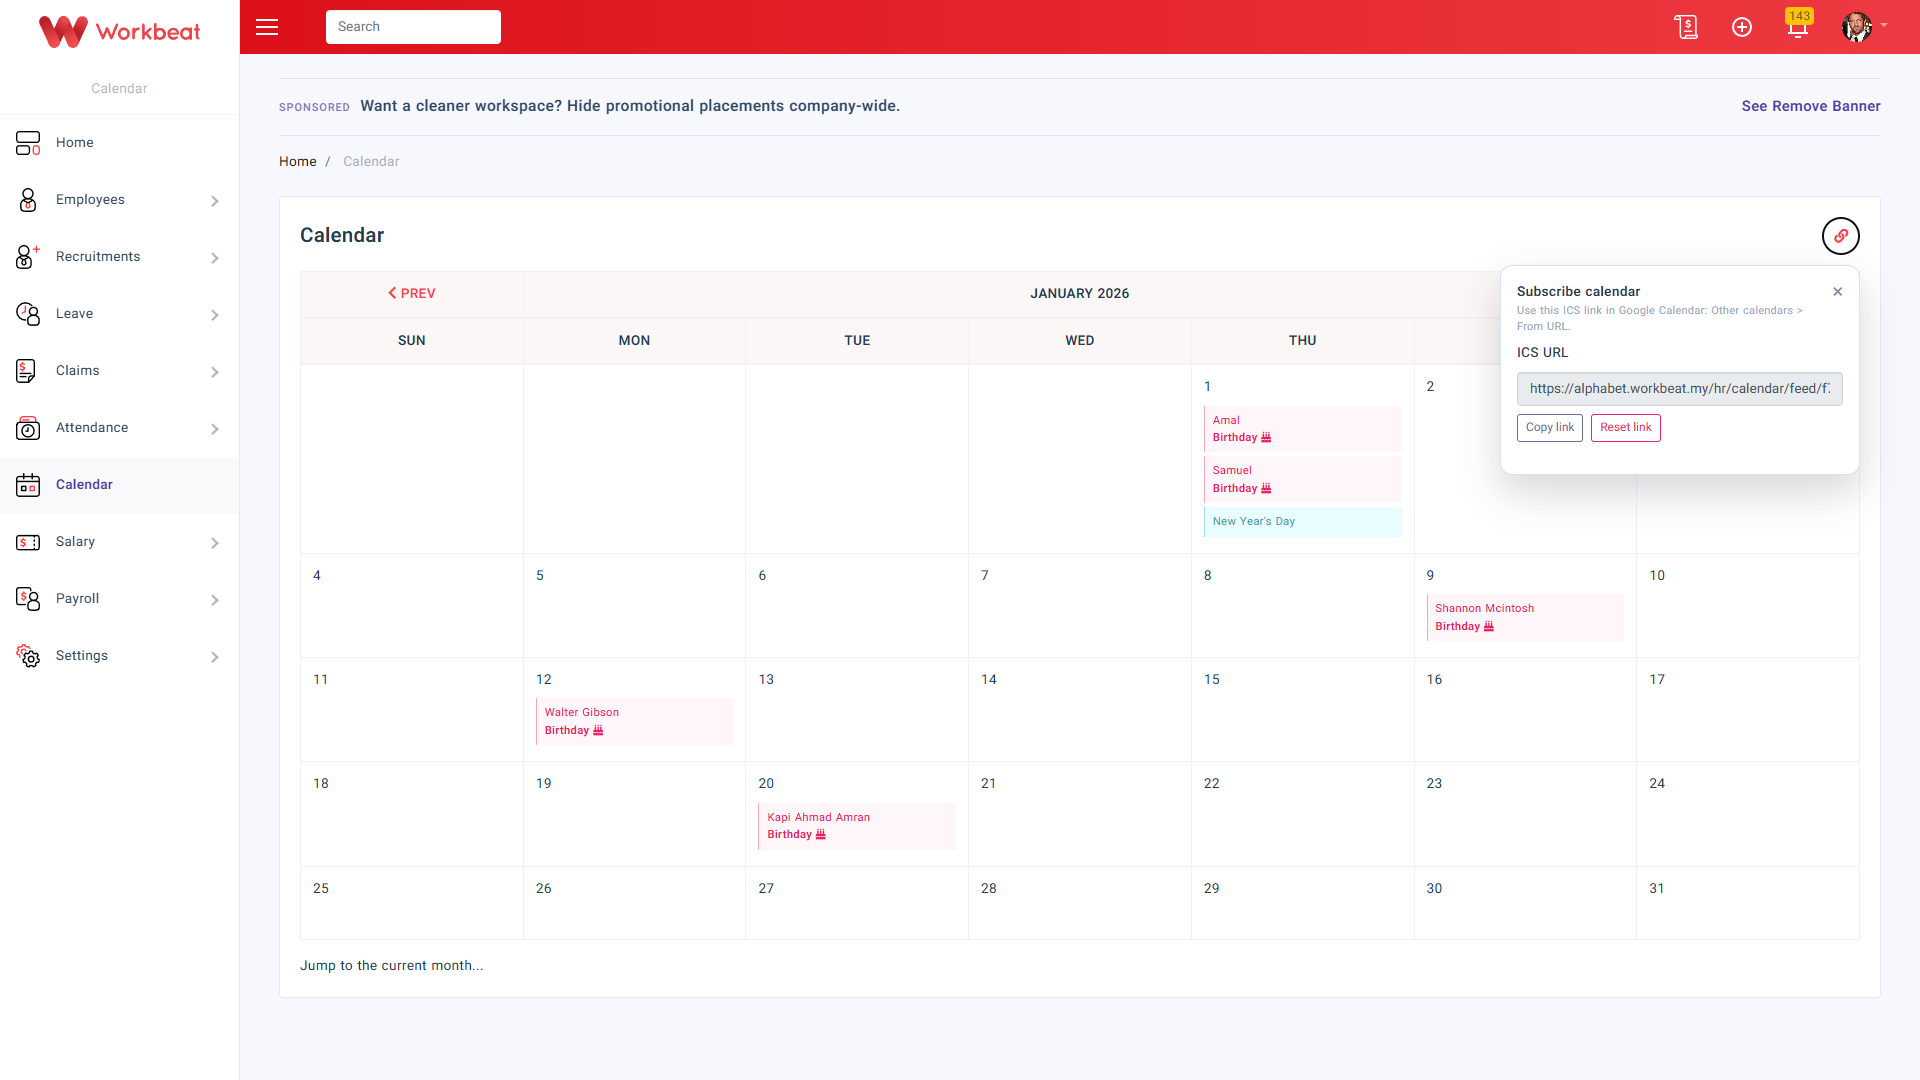Click Home breadcrumb link
Viewport: 1920px width, 1080px height.
(x=297, y=162)
